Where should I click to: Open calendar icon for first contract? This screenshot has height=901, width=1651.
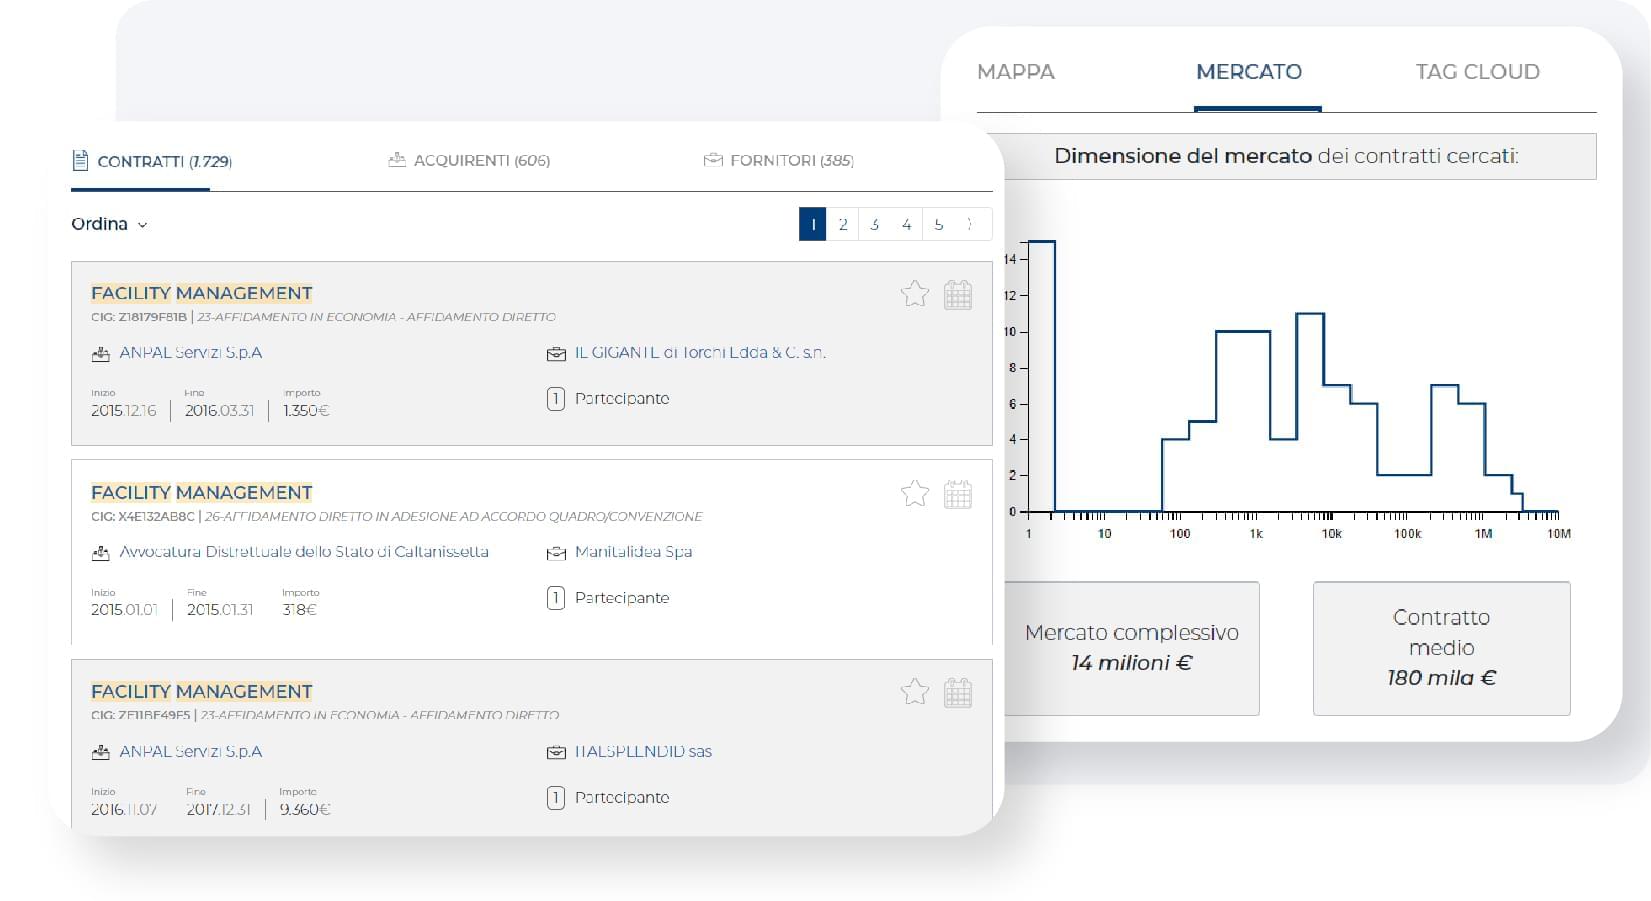[x=957, y=294]
